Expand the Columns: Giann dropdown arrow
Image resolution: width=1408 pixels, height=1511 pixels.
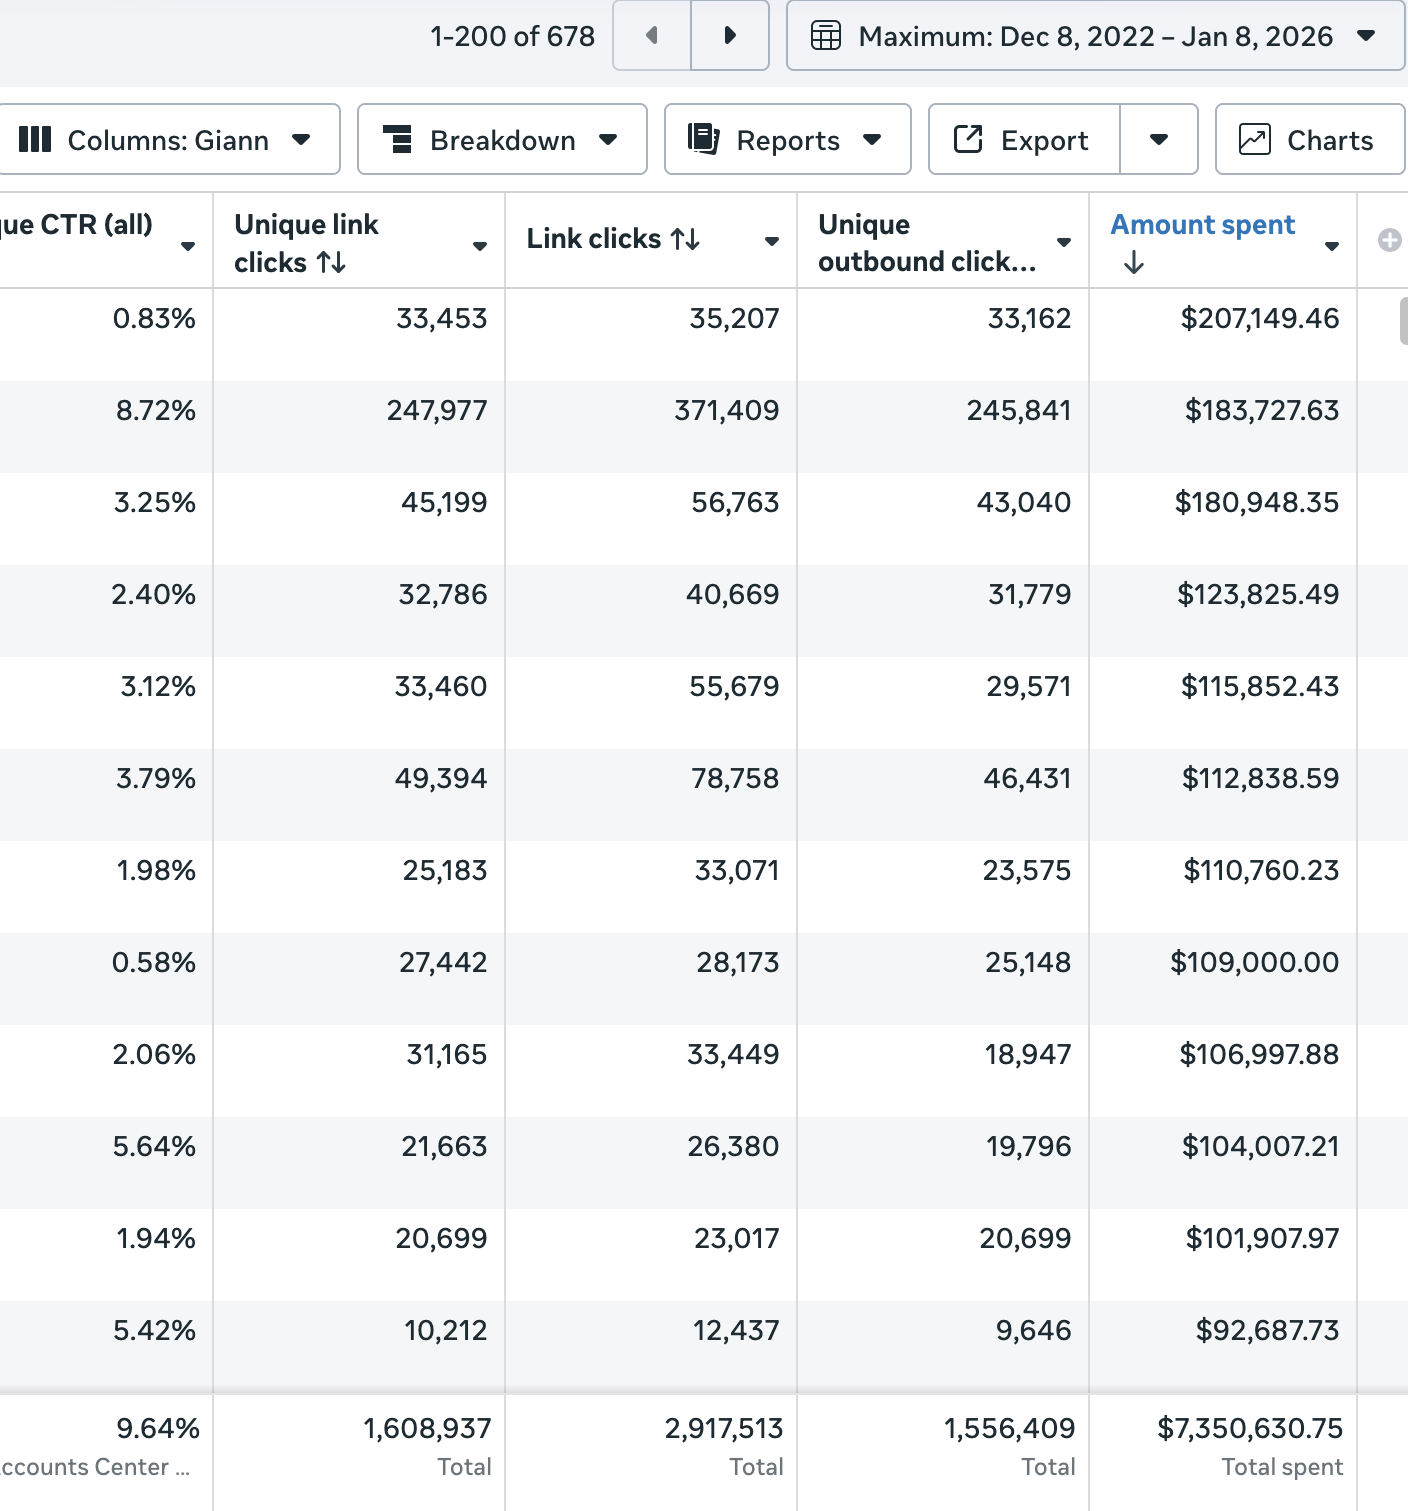[x=301, y=140]
